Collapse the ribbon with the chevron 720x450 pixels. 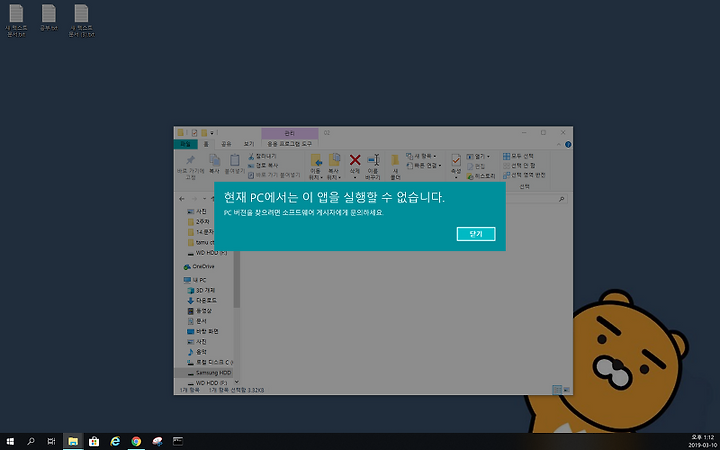[559, 144]
